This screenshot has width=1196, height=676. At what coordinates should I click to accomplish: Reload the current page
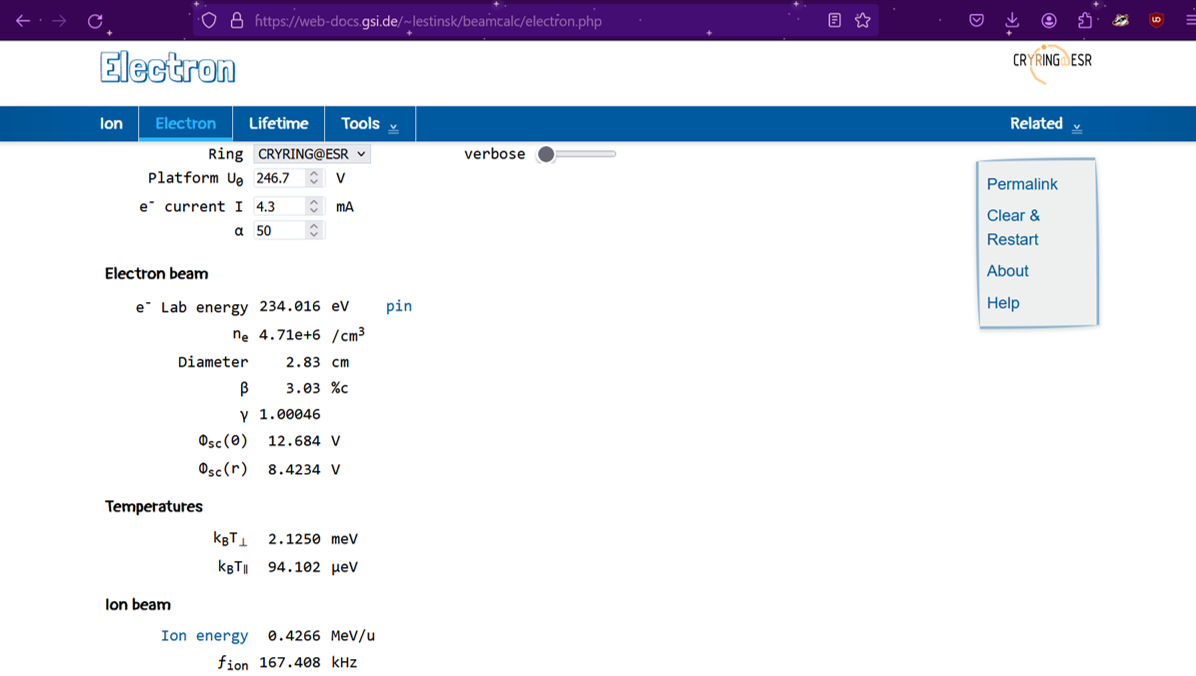pyautogui.click(x=95, y=21)
